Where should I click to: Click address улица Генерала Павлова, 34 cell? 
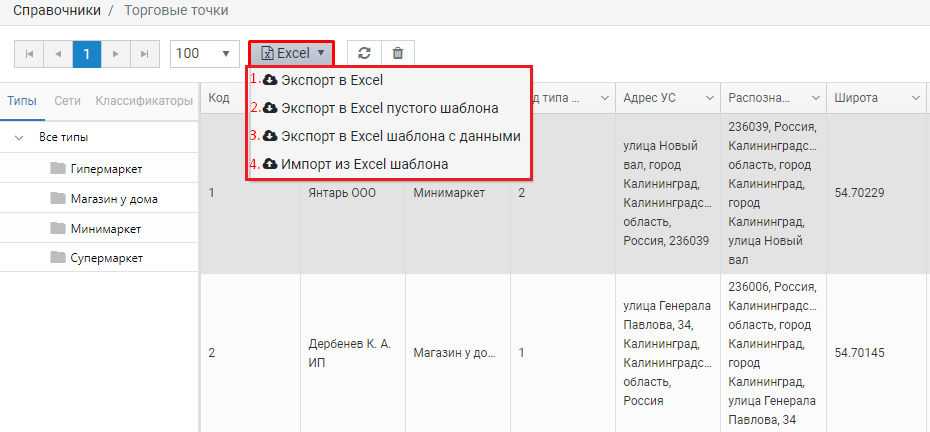pos(668,353)
